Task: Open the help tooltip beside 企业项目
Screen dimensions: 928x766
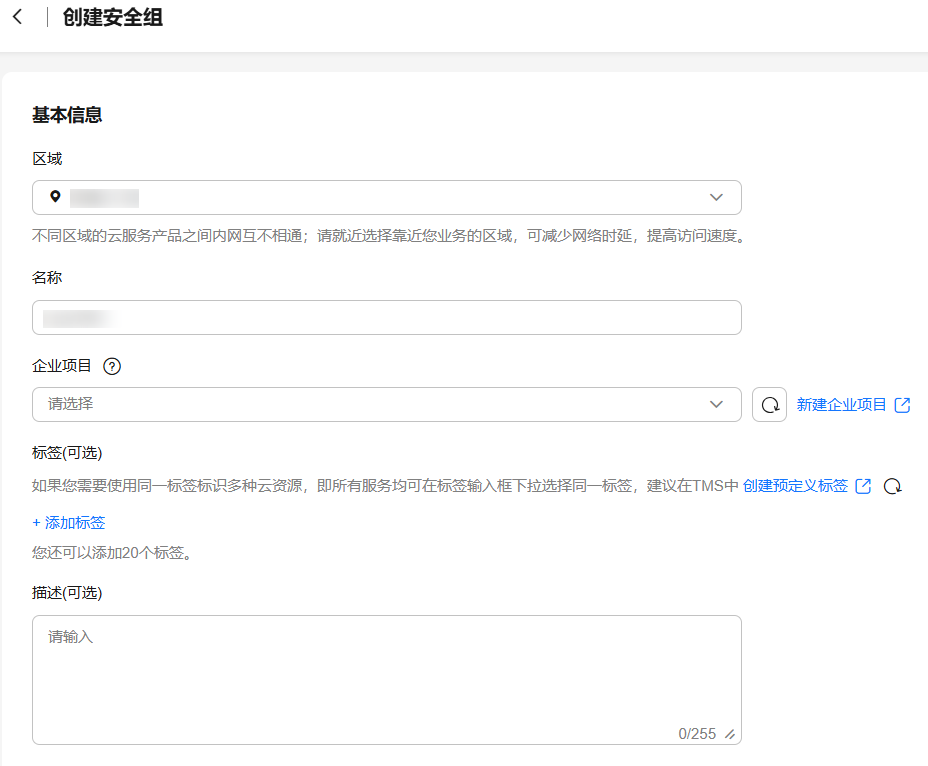Action: pyautogui.click(x=112, y=366)
